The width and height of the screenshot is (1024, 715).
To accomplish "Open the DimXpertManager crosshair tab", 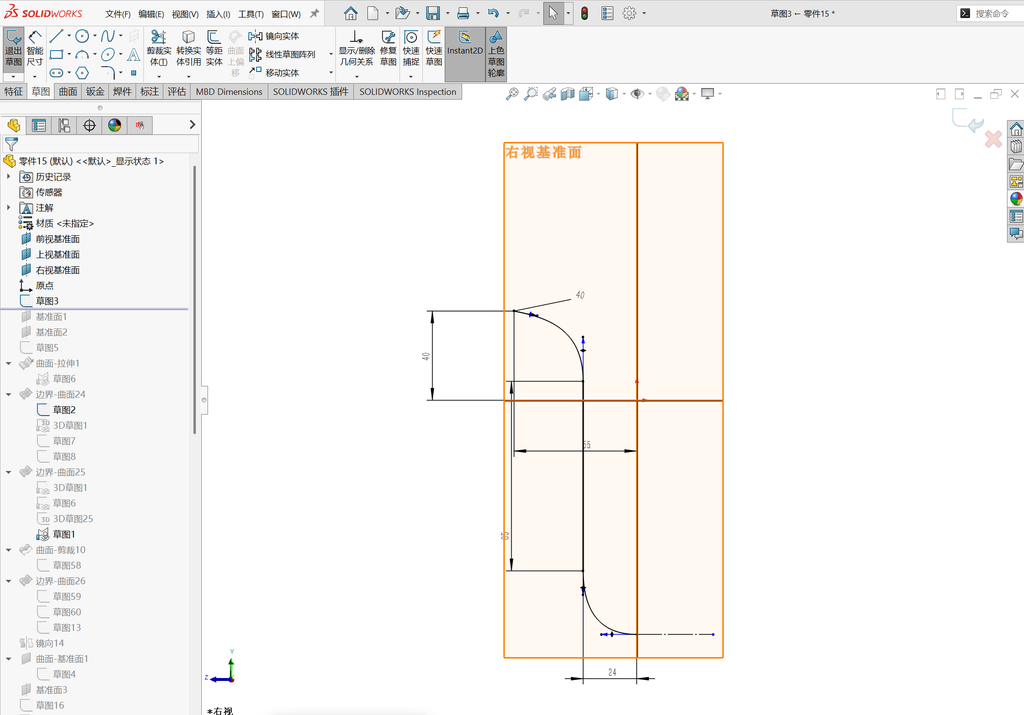I will coord(89,125).
